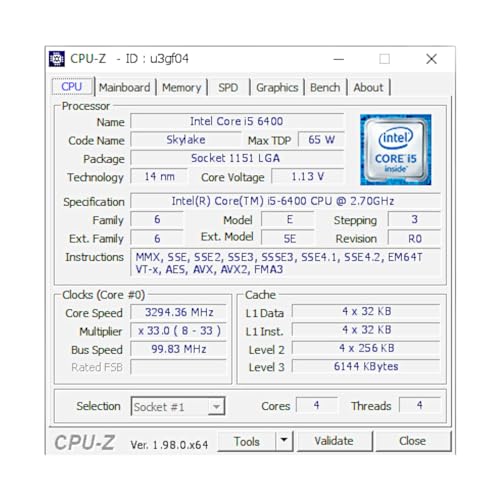The width and height of the screenshot is (500, 500).
Task: Click the Instructions list box
Action: (x=285, y=263)
